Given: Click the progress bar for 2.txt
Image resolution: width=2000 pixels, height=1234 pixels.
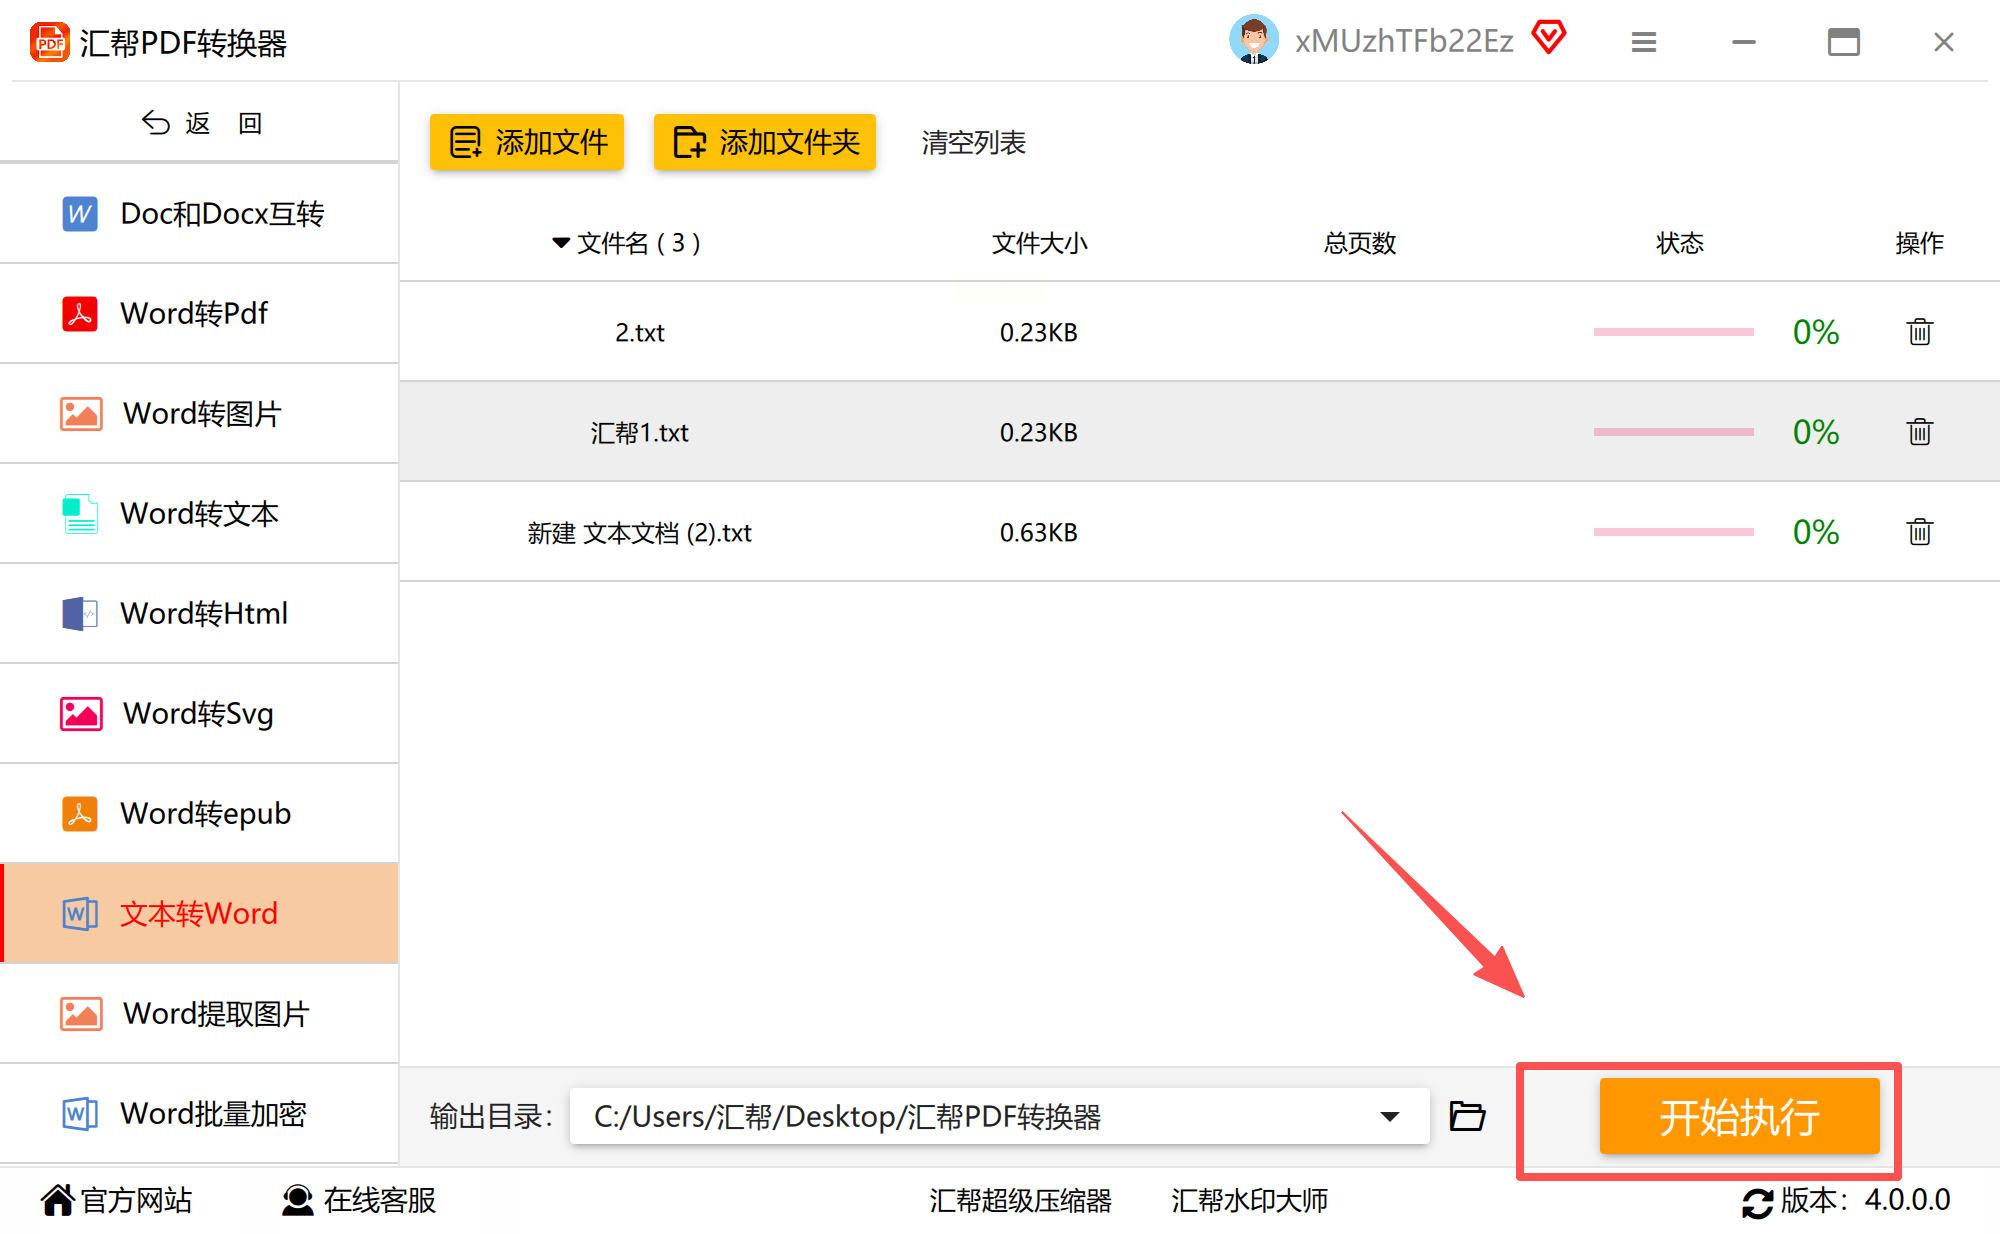Looking at the screenshot, I should [x=1673, y=332].
